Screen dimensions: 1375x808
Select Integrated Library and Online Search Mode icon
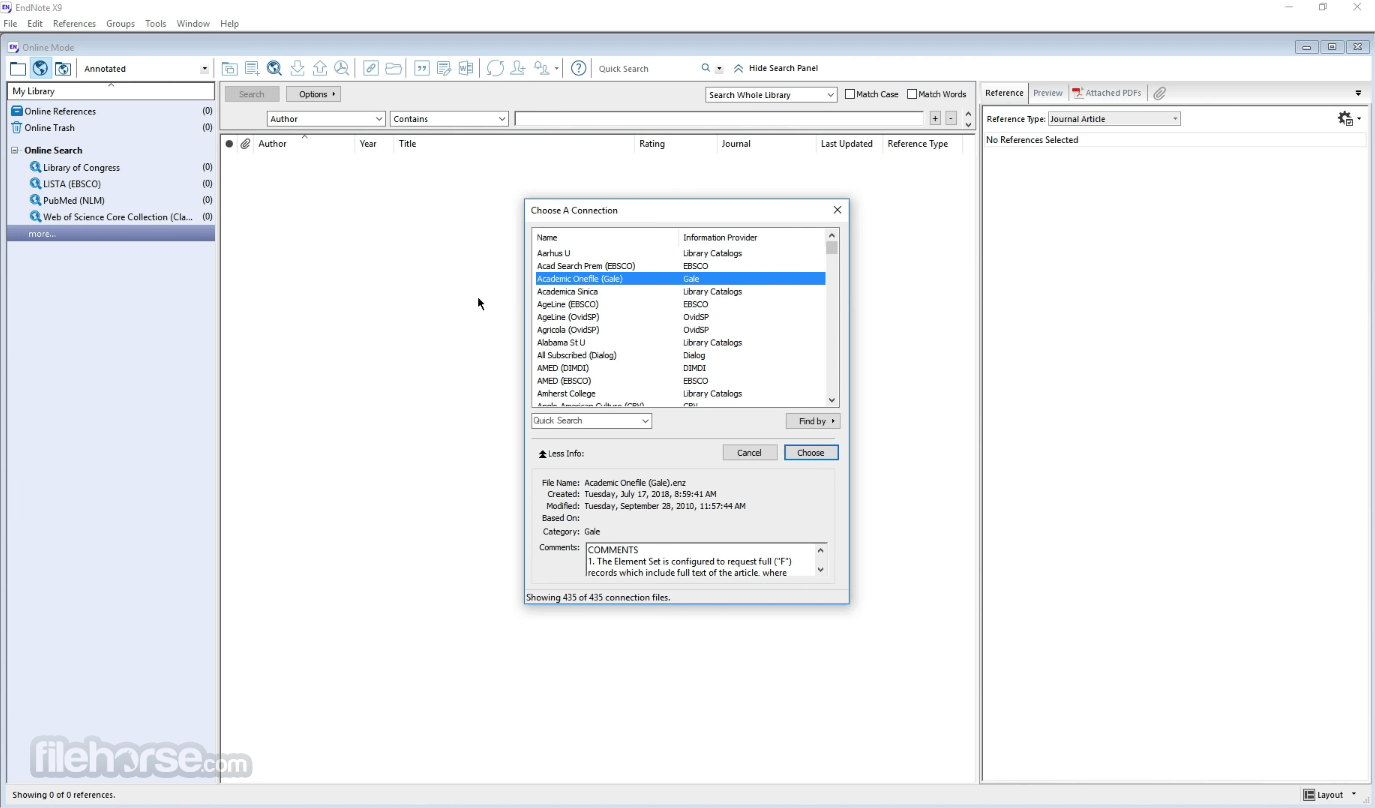click(x=63, y=69)
